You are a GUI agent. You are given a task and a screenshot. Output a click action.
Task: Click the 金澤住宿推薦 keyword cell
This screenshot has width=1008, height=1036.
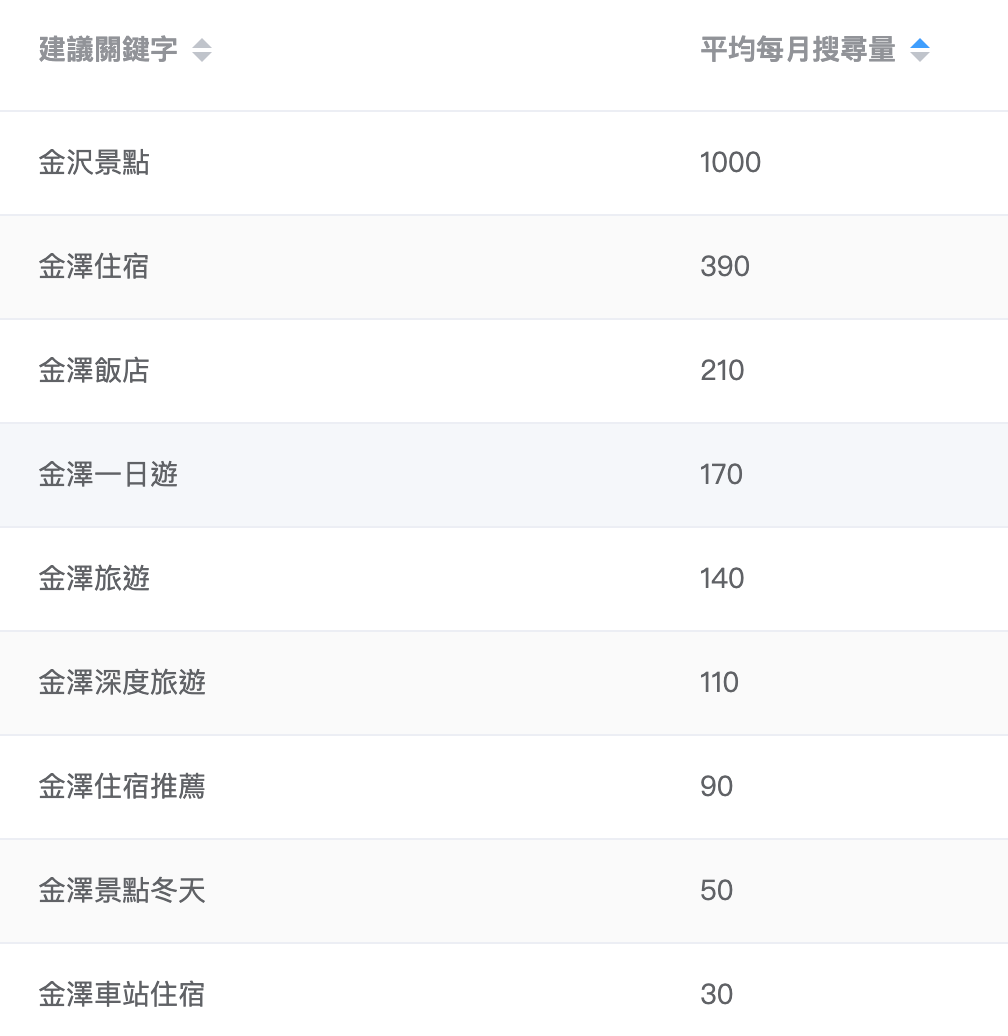pyautogui.click(x=122, y=787)
